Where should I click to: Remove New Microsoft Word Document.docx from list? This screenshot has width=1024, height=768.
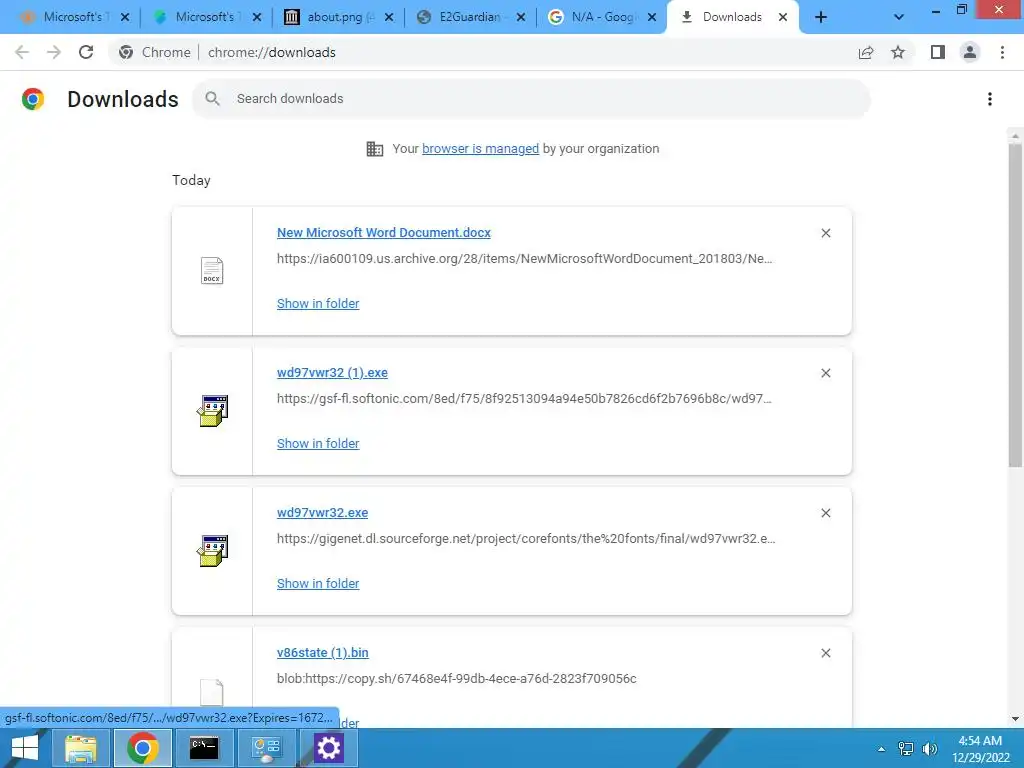(x=825, y=233)
